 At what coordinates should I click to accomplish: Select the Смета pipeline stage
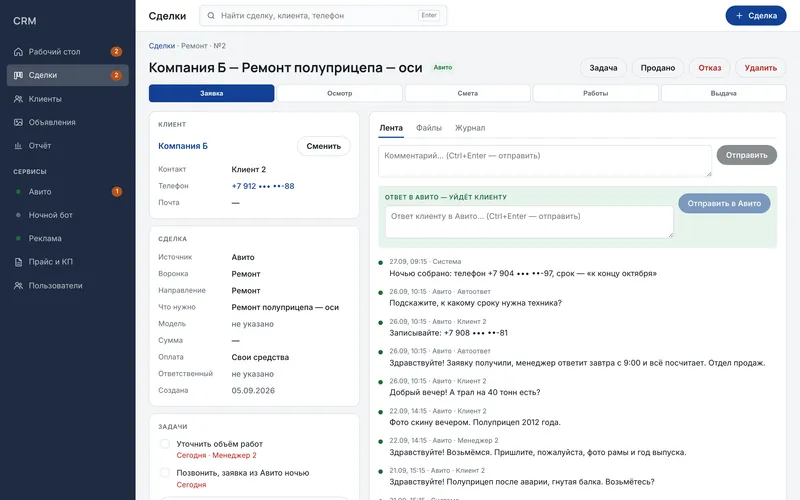tap(467, 93)
